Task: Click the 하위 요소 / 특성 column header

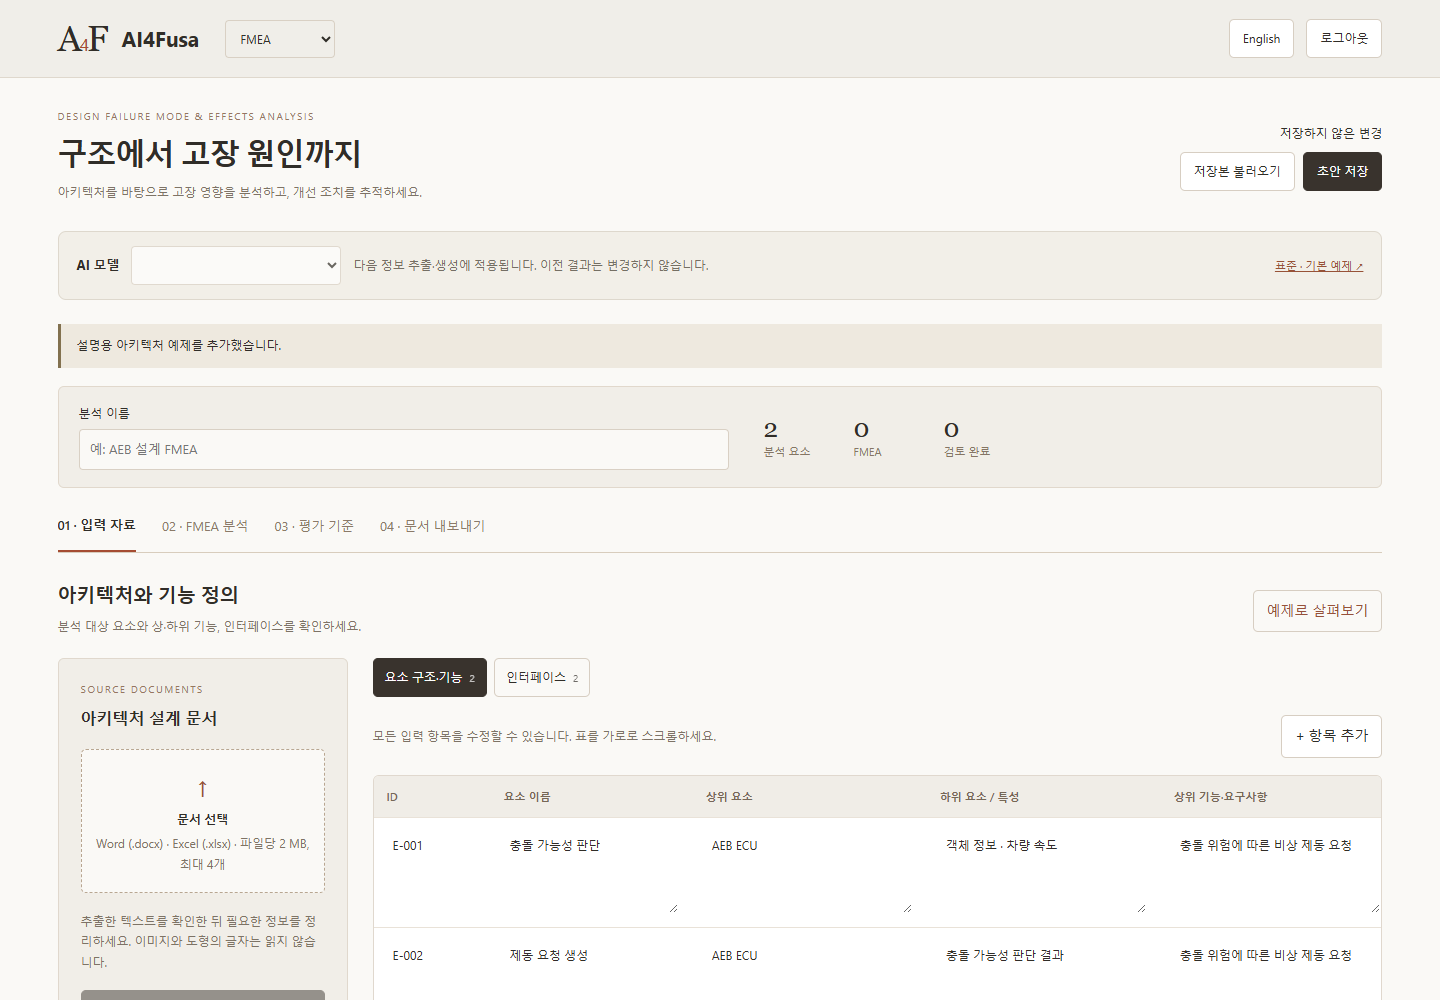Action: (x=979, y=797)
